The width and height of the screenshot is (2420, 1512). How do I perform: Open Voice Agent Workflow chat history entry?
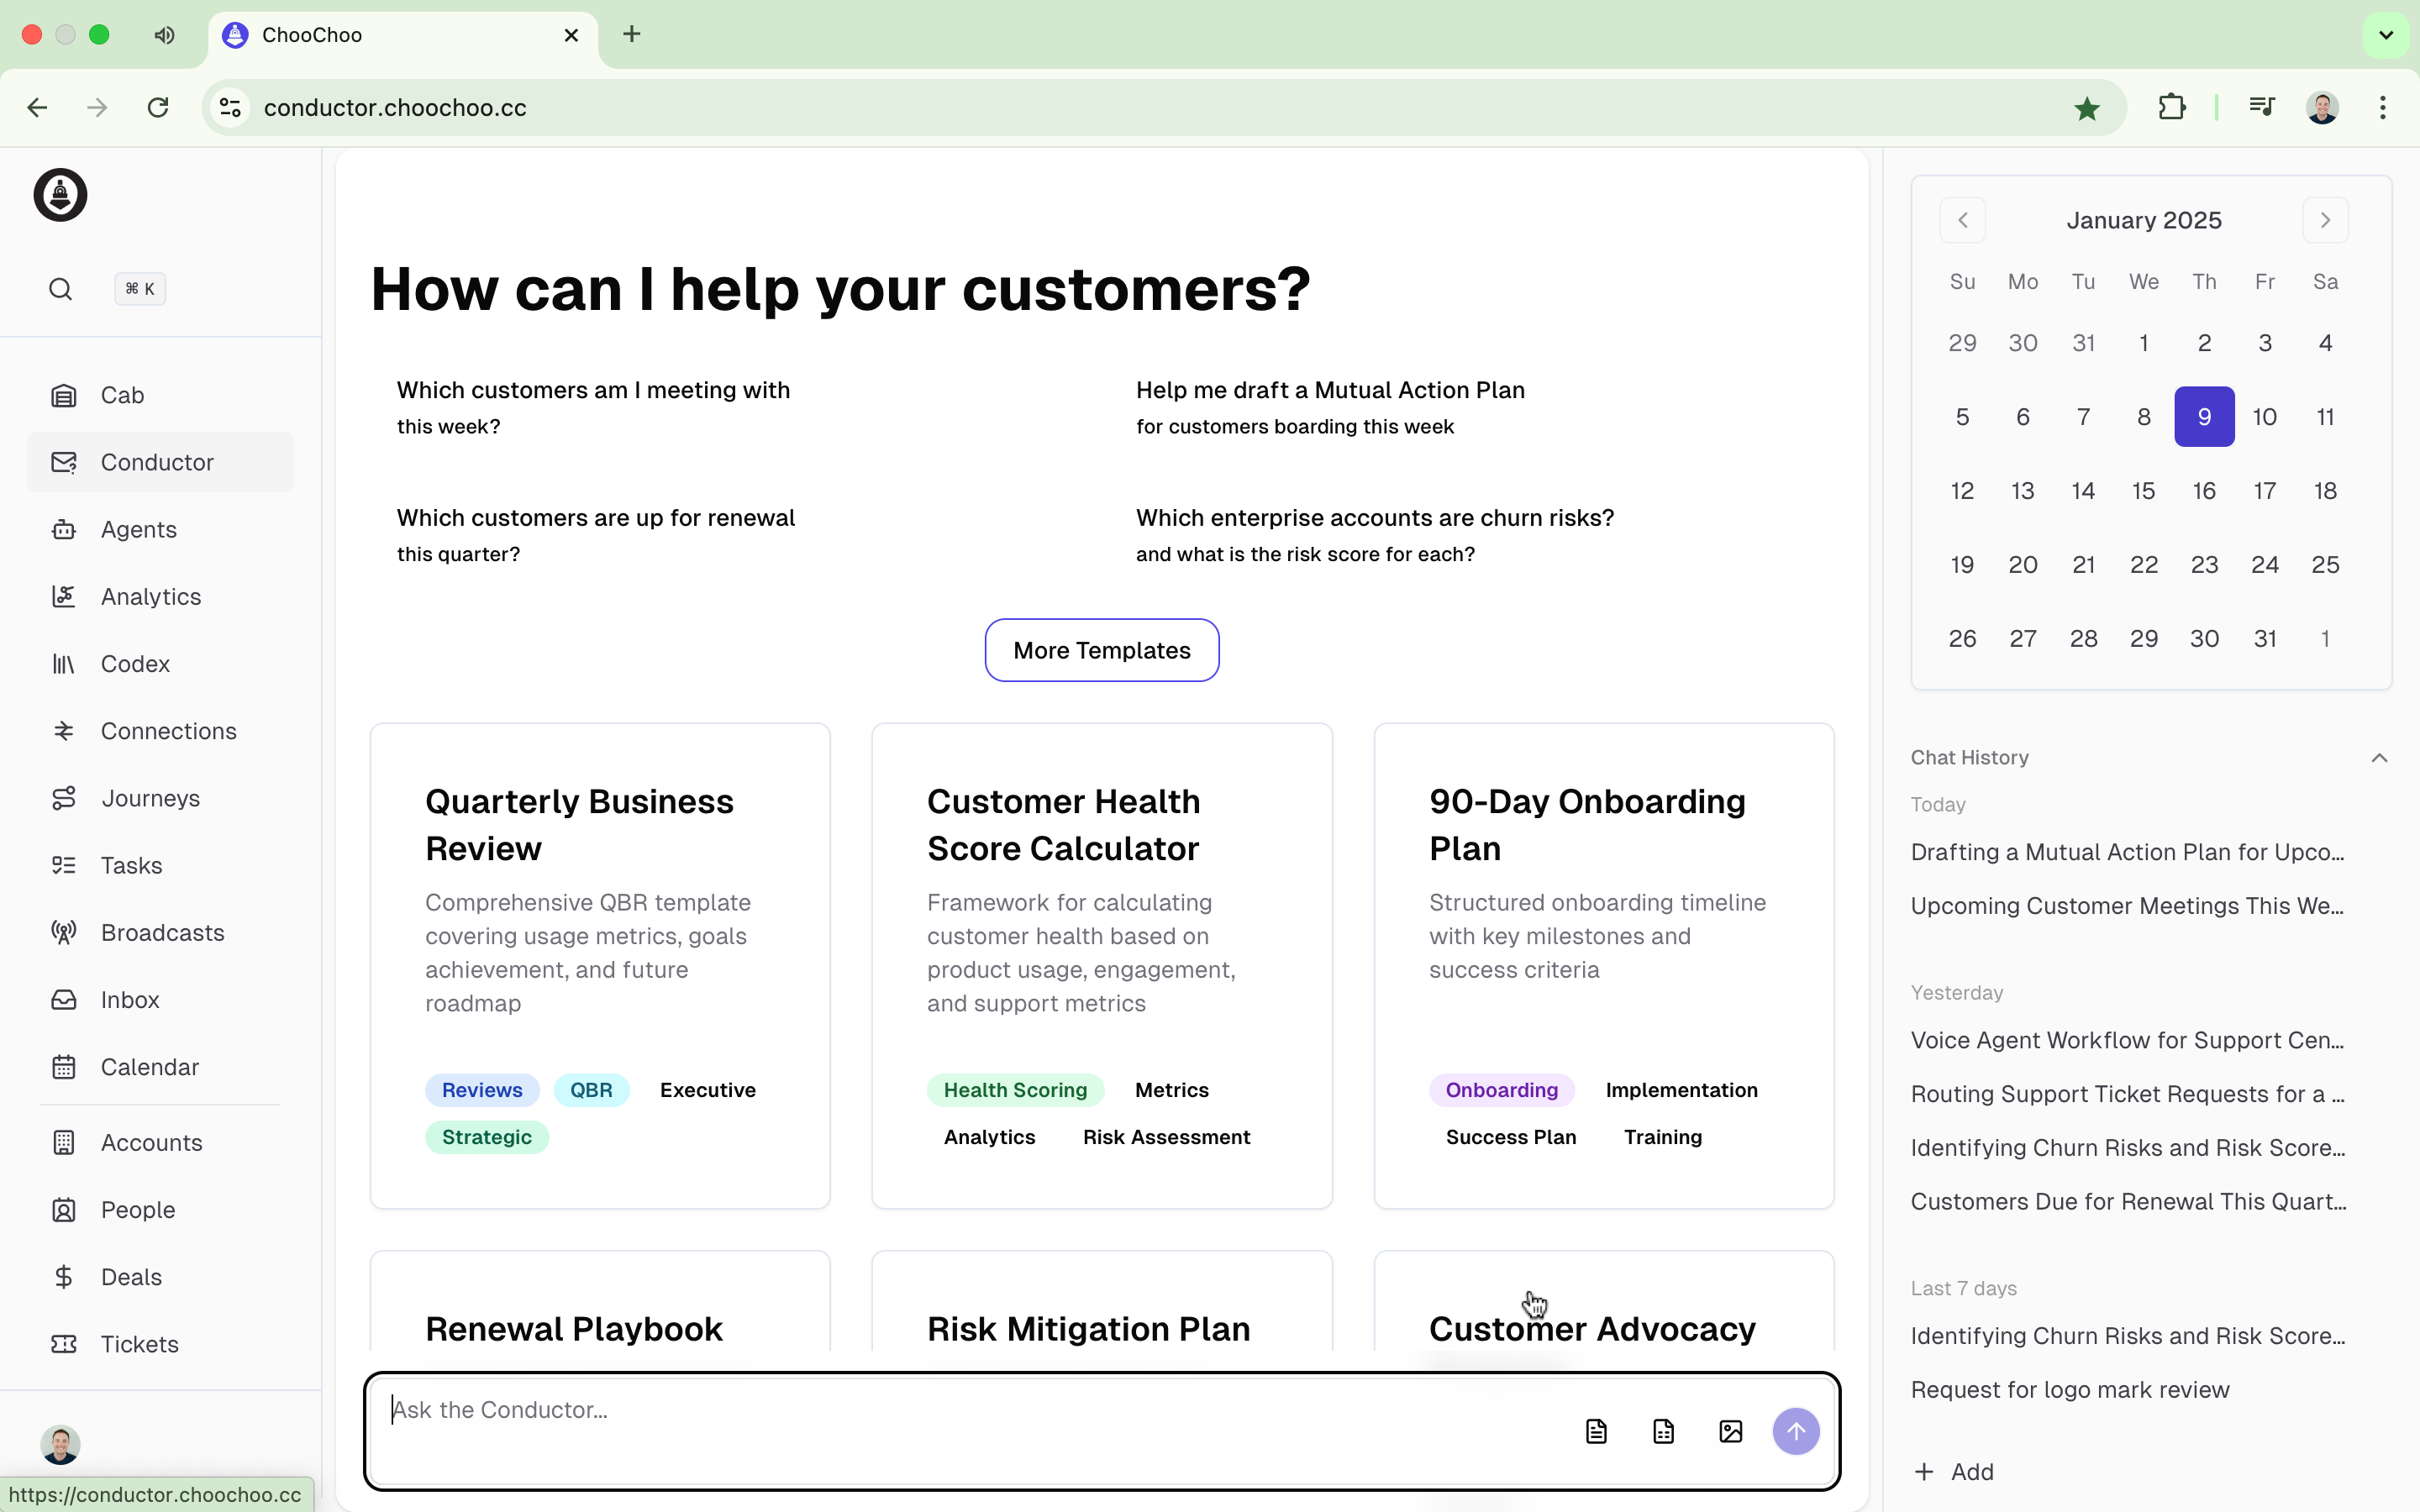coord(2126,1040)
